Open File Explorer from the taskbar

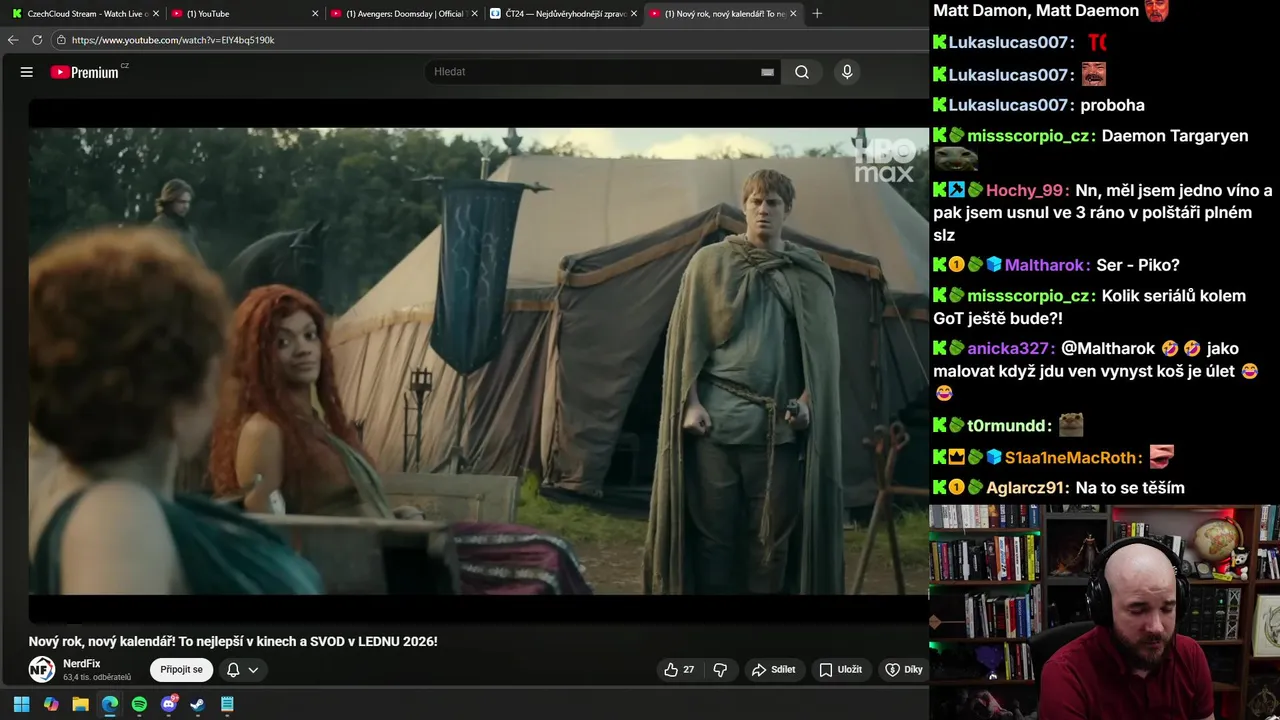[x=80, y=704]
